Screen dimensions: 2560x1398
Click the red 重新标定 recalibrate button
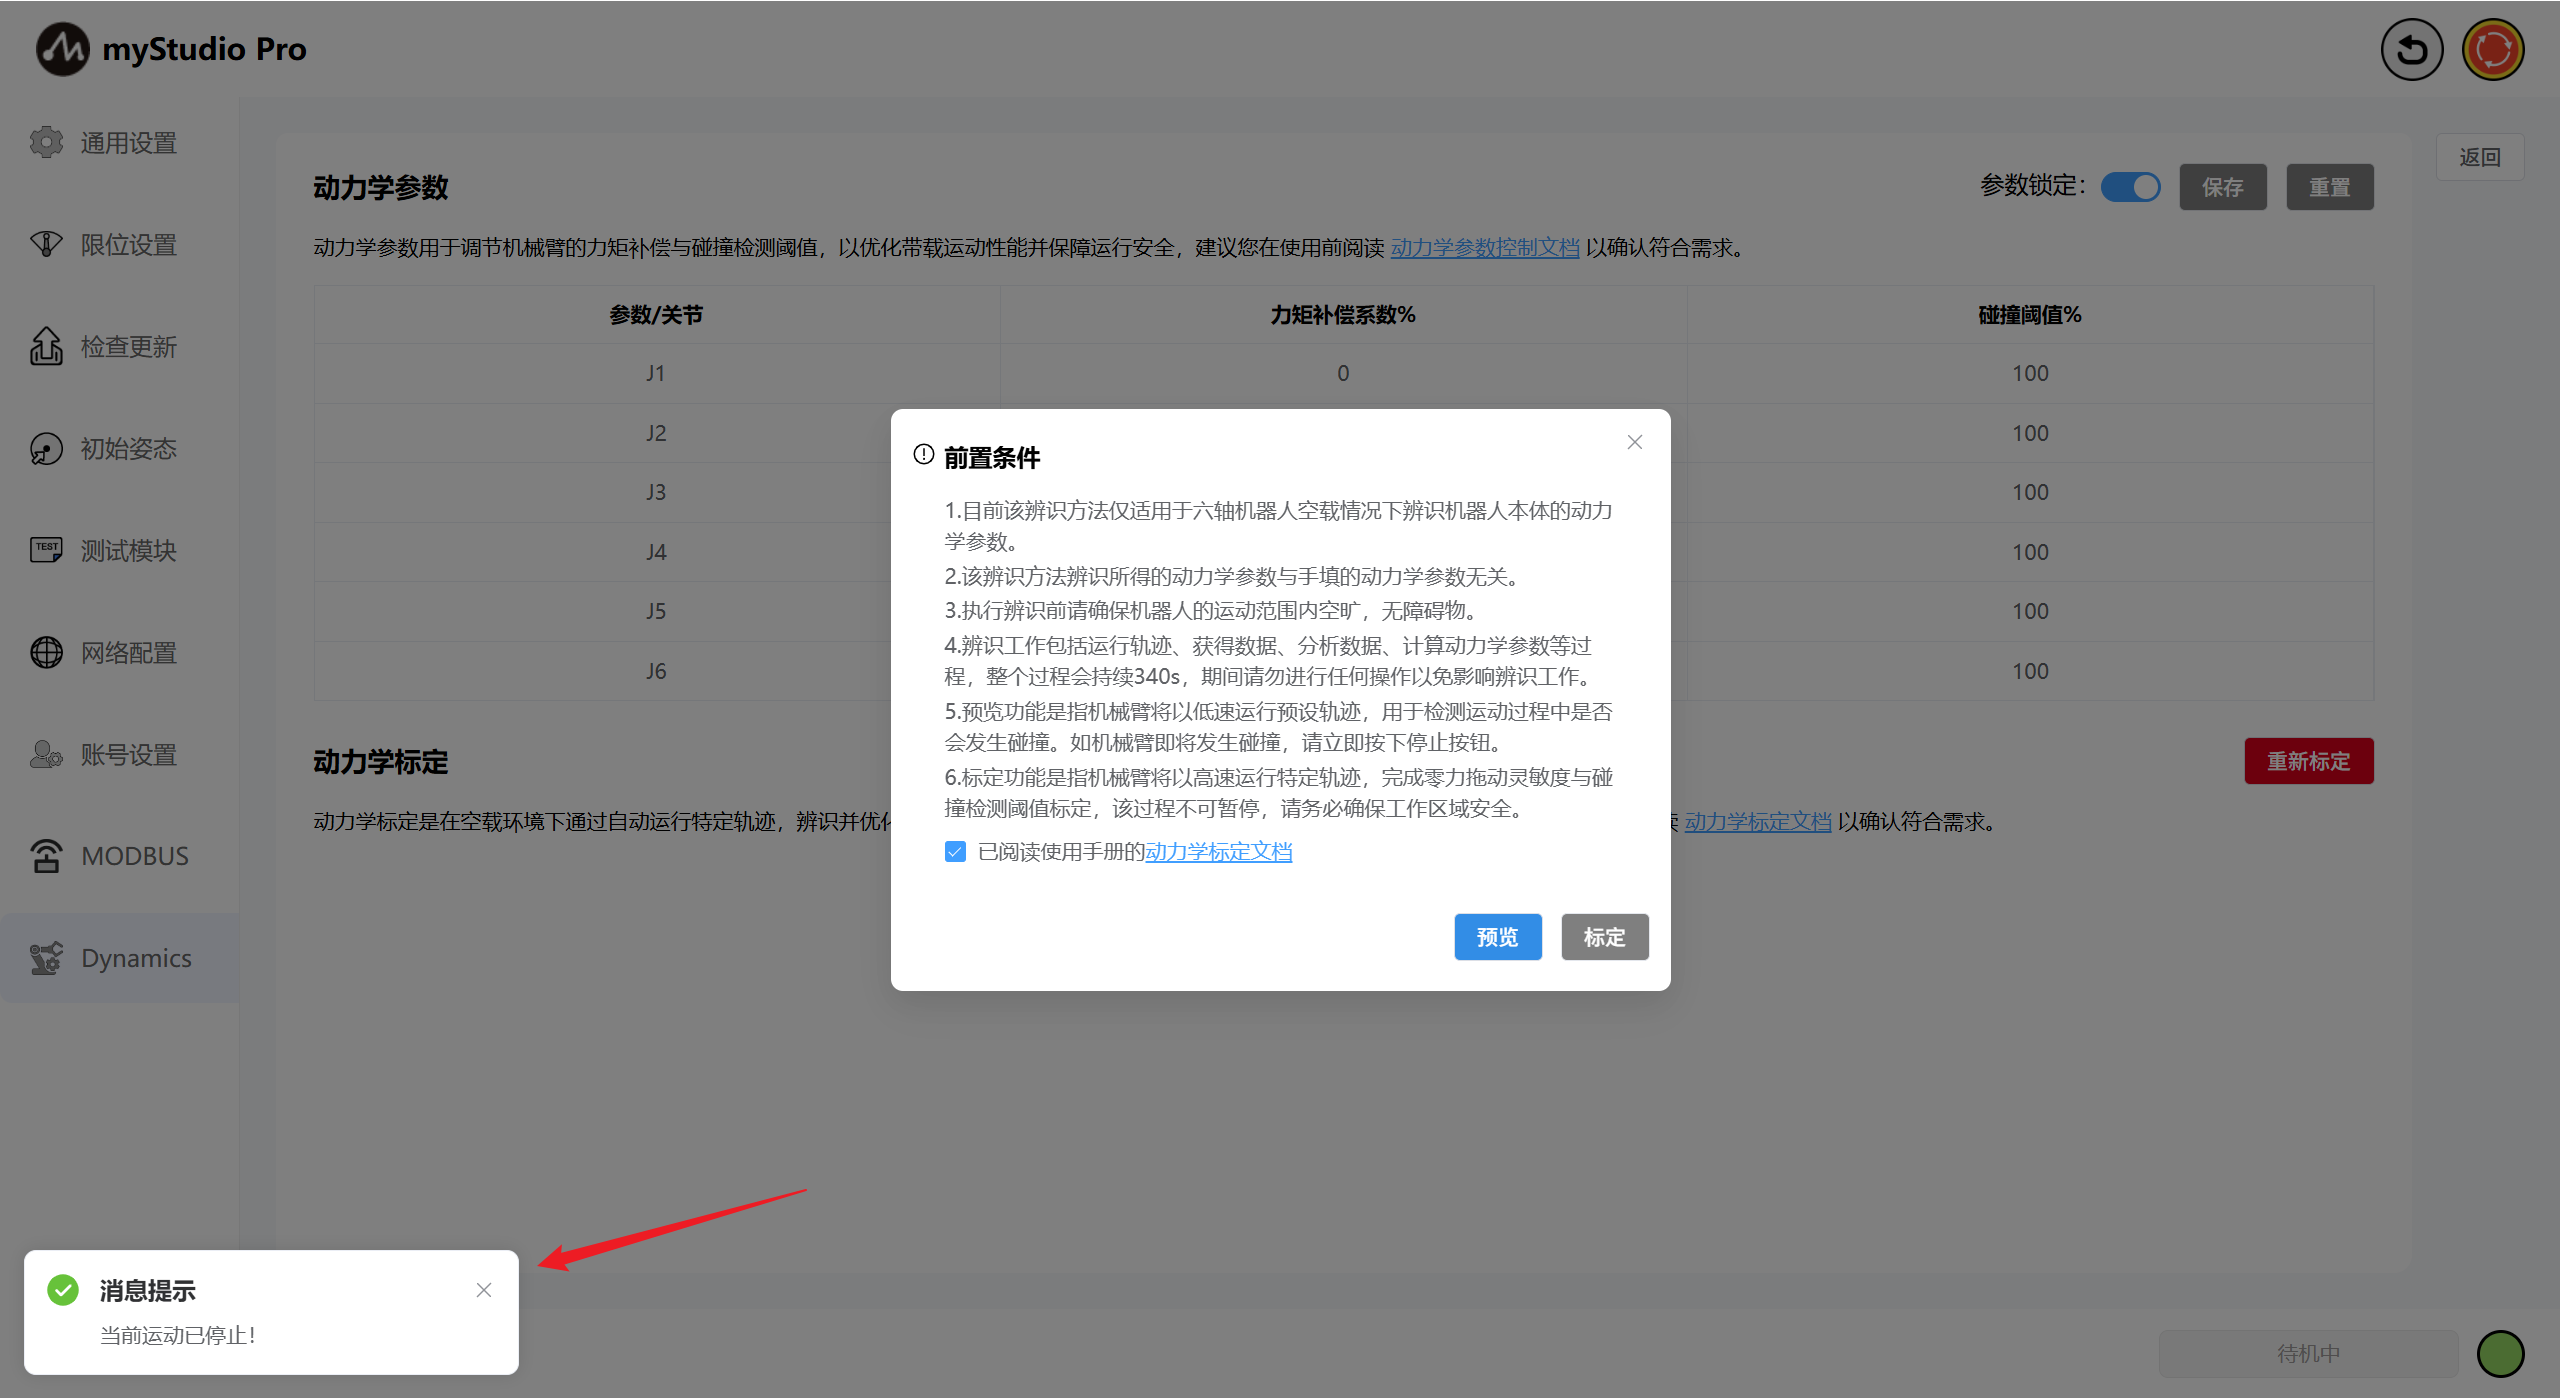pyautogui.click(x=2308, y=762)
